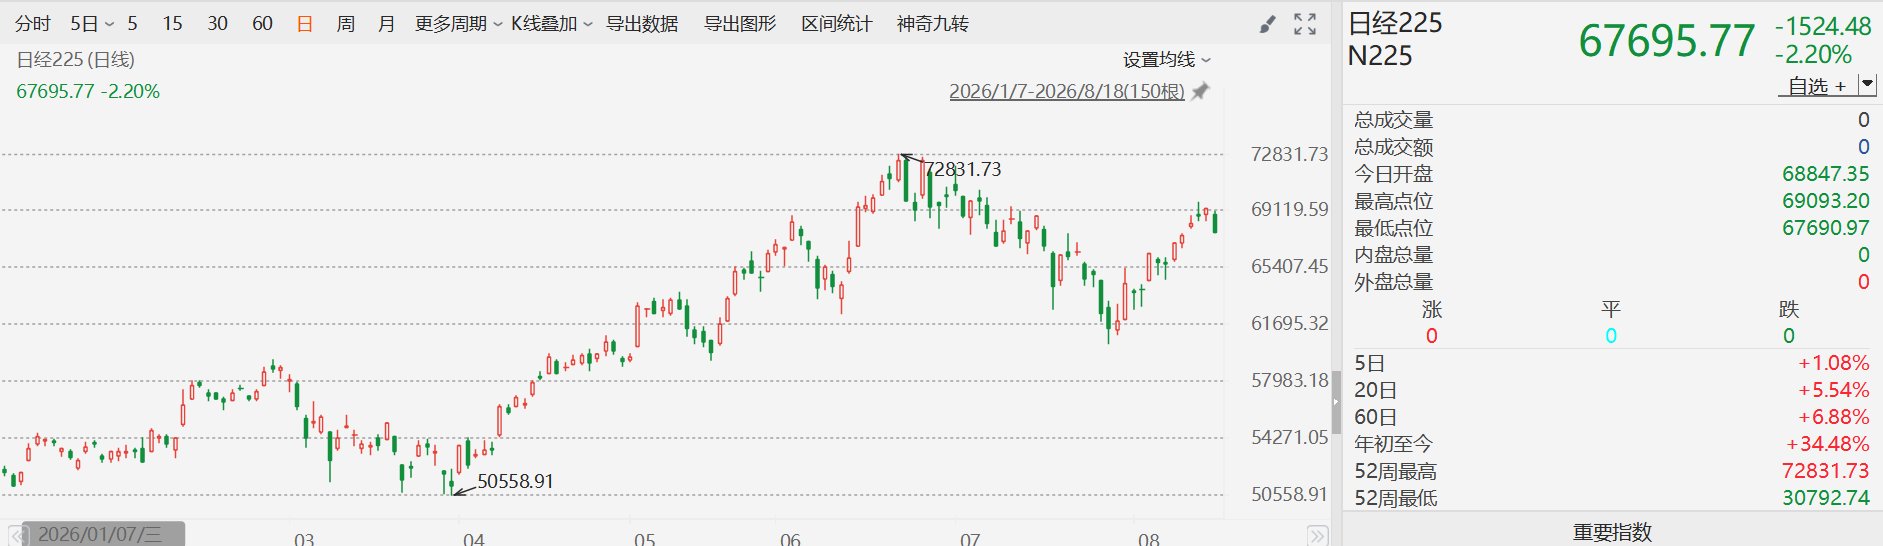Click 67695.77 -2.20% under chart title

[88, 91]
